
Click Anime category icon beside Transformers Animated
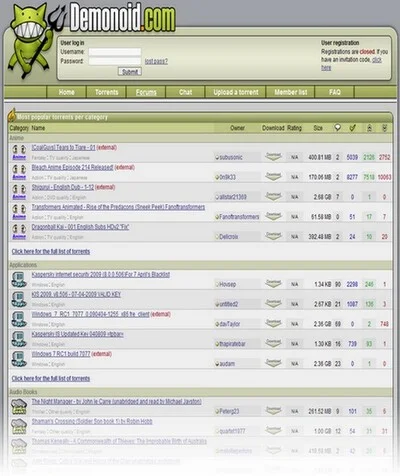(19, 212)
